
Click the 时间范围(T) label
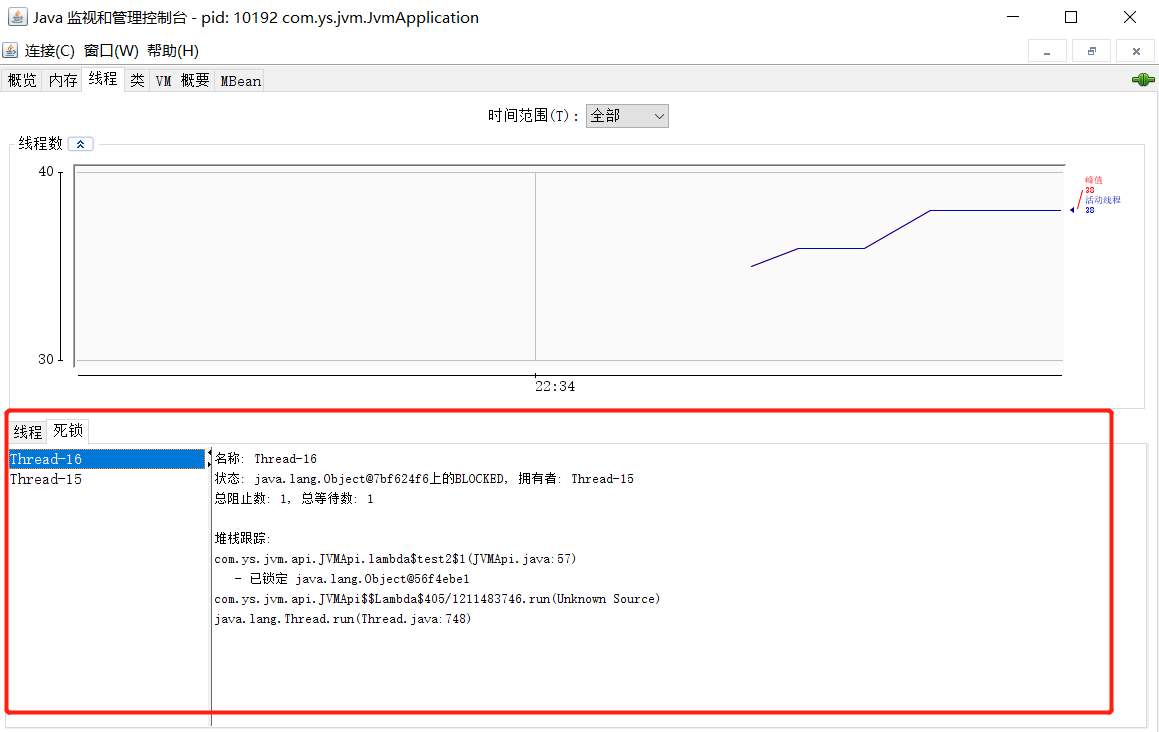(533, 116)
